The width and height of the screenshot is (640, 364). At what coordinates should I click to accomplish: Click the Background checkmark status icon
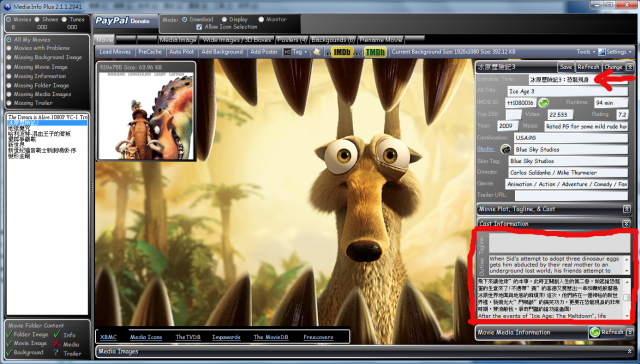click(9, 353)
